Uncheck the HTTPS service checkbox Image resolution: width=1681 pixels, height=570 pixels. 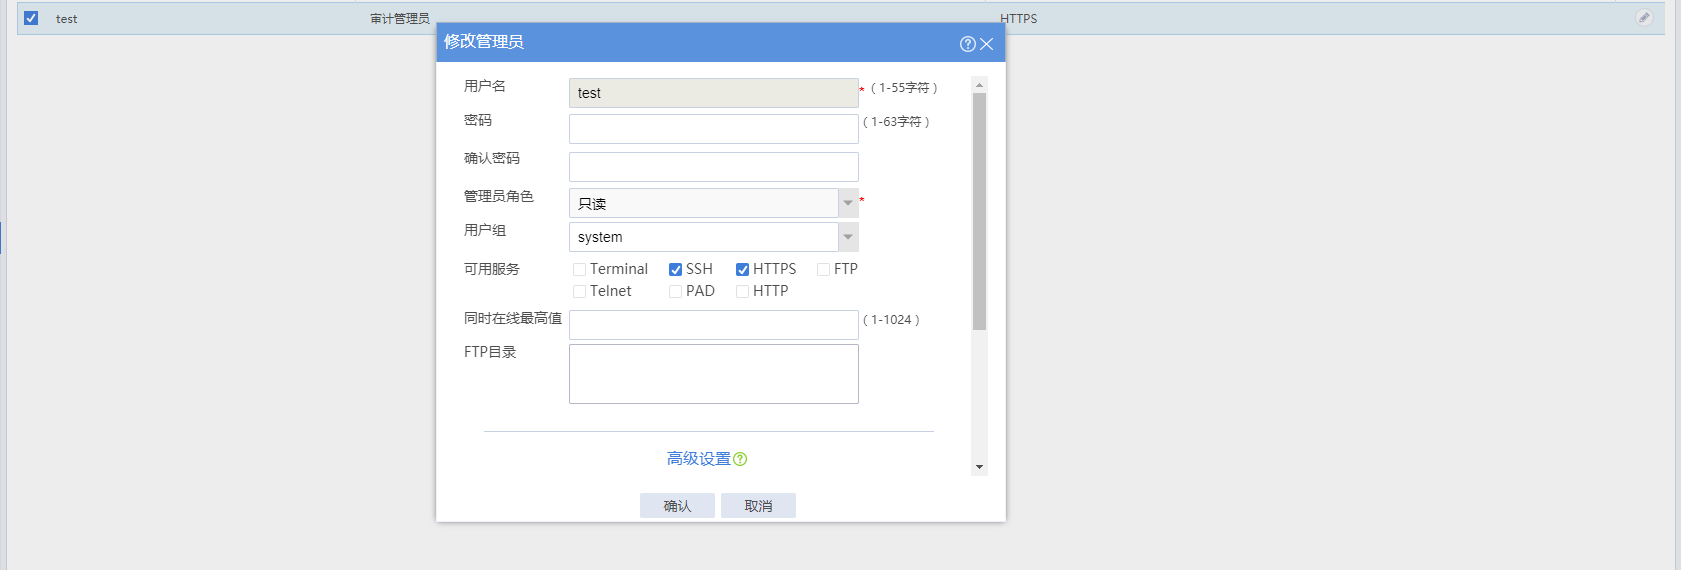743,270
